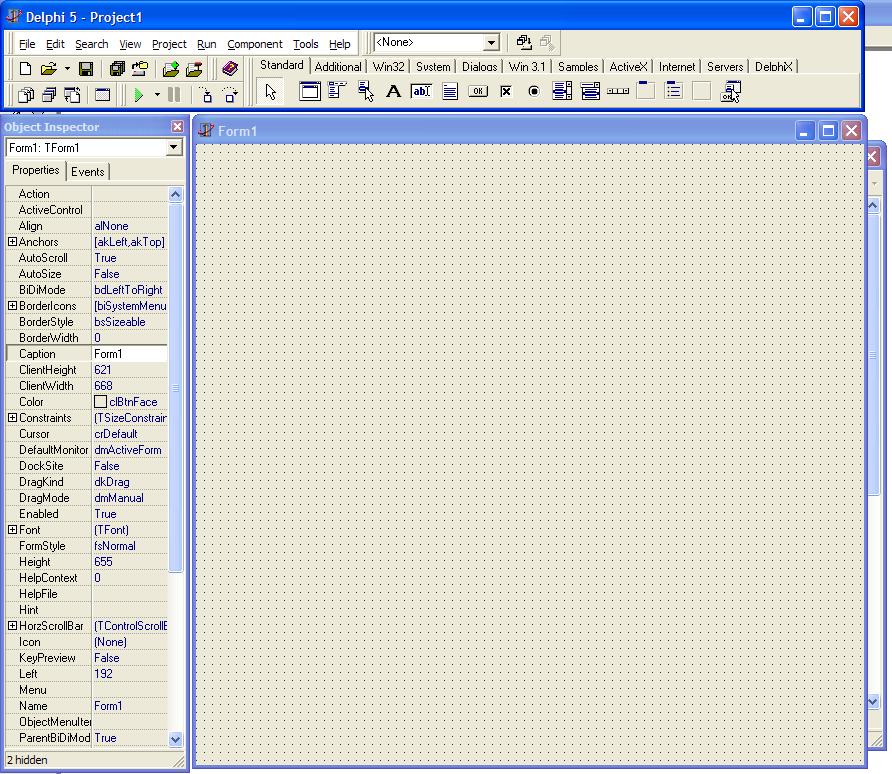This screenshot has width=892, height=774.
Task: Click Remove file from project icon
Action: (195, 69)
